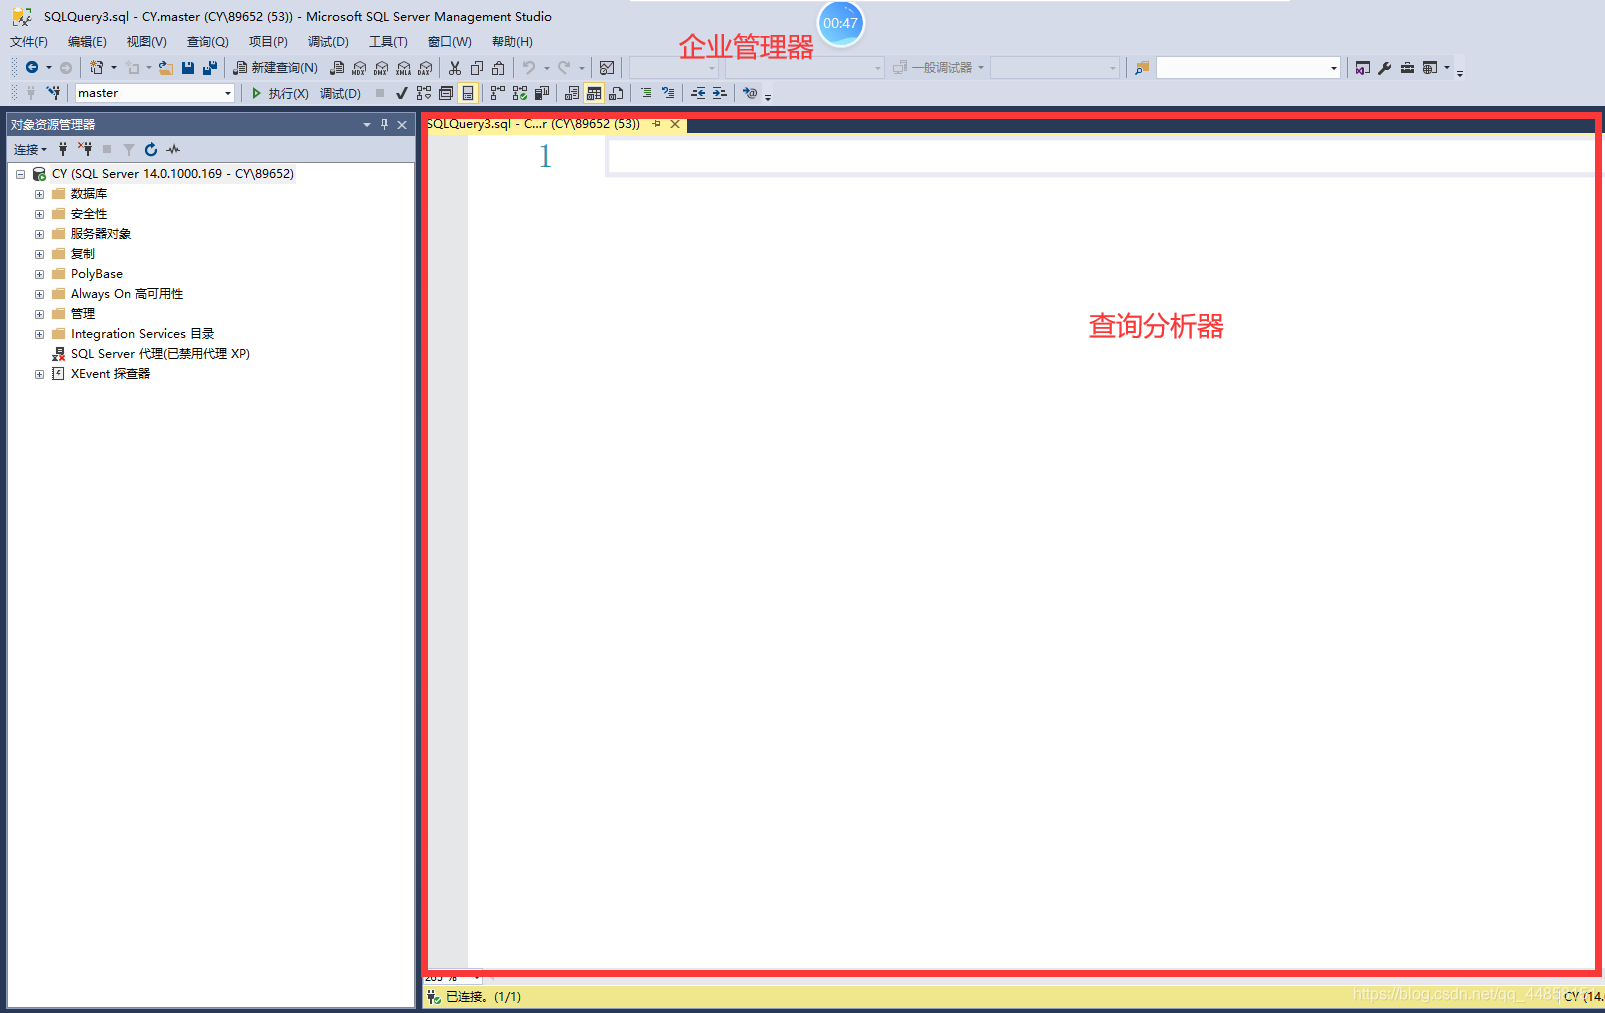Click the Parse checkmark icon
Image resolution: width=1605 pixels, height=1013 pixels.
point(402,93)
